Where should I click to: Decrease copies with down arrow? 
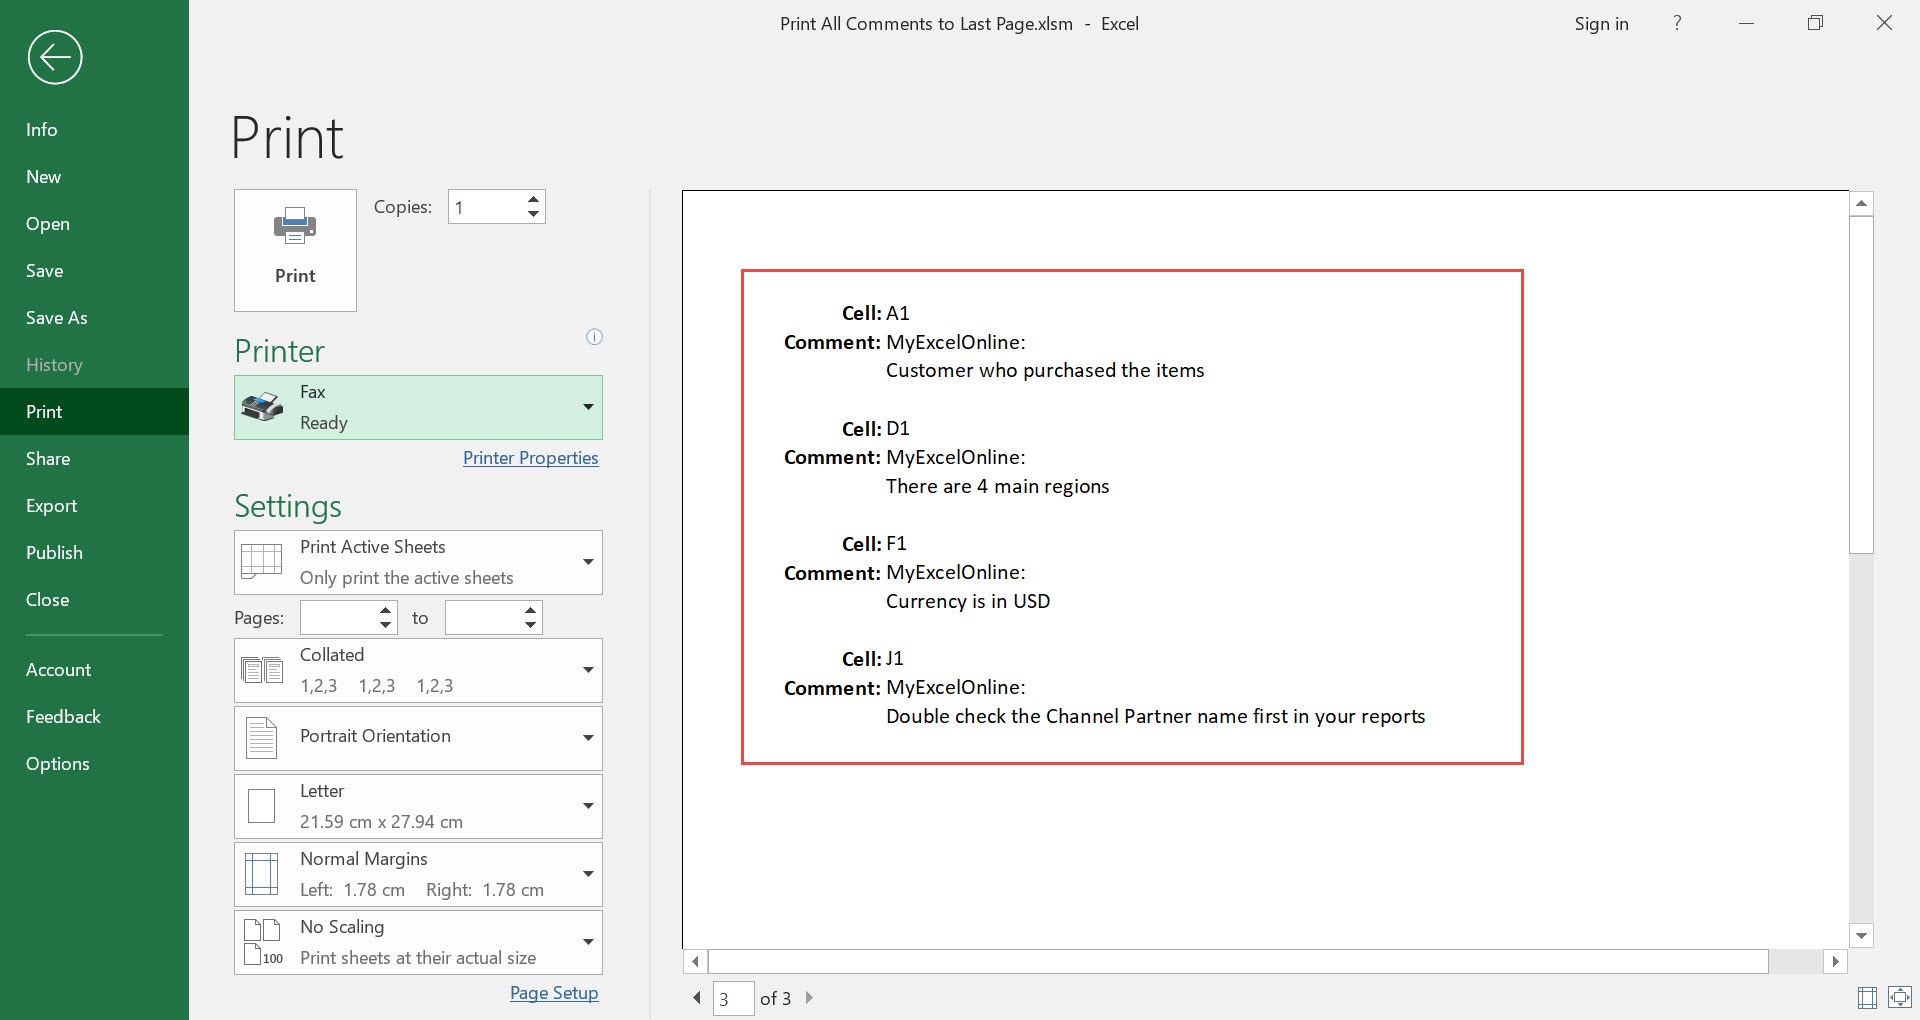(x=534, y=215)
